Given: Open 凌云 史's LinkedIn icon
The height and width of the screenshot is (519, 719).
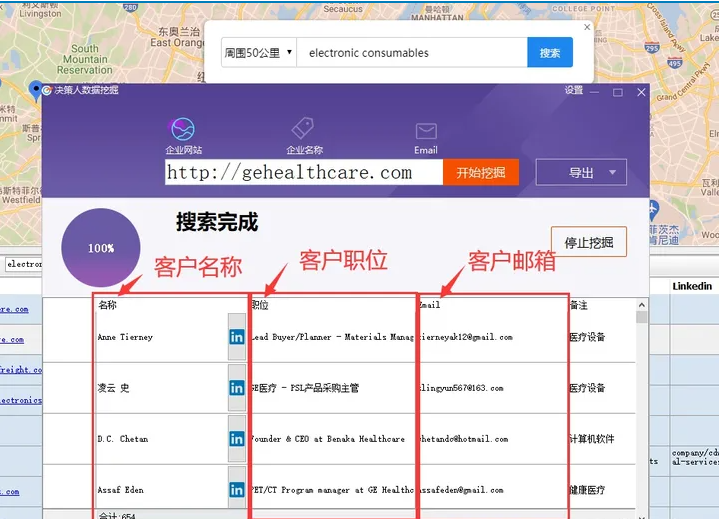Looking at the screenshot, I should tap(237, 388).
